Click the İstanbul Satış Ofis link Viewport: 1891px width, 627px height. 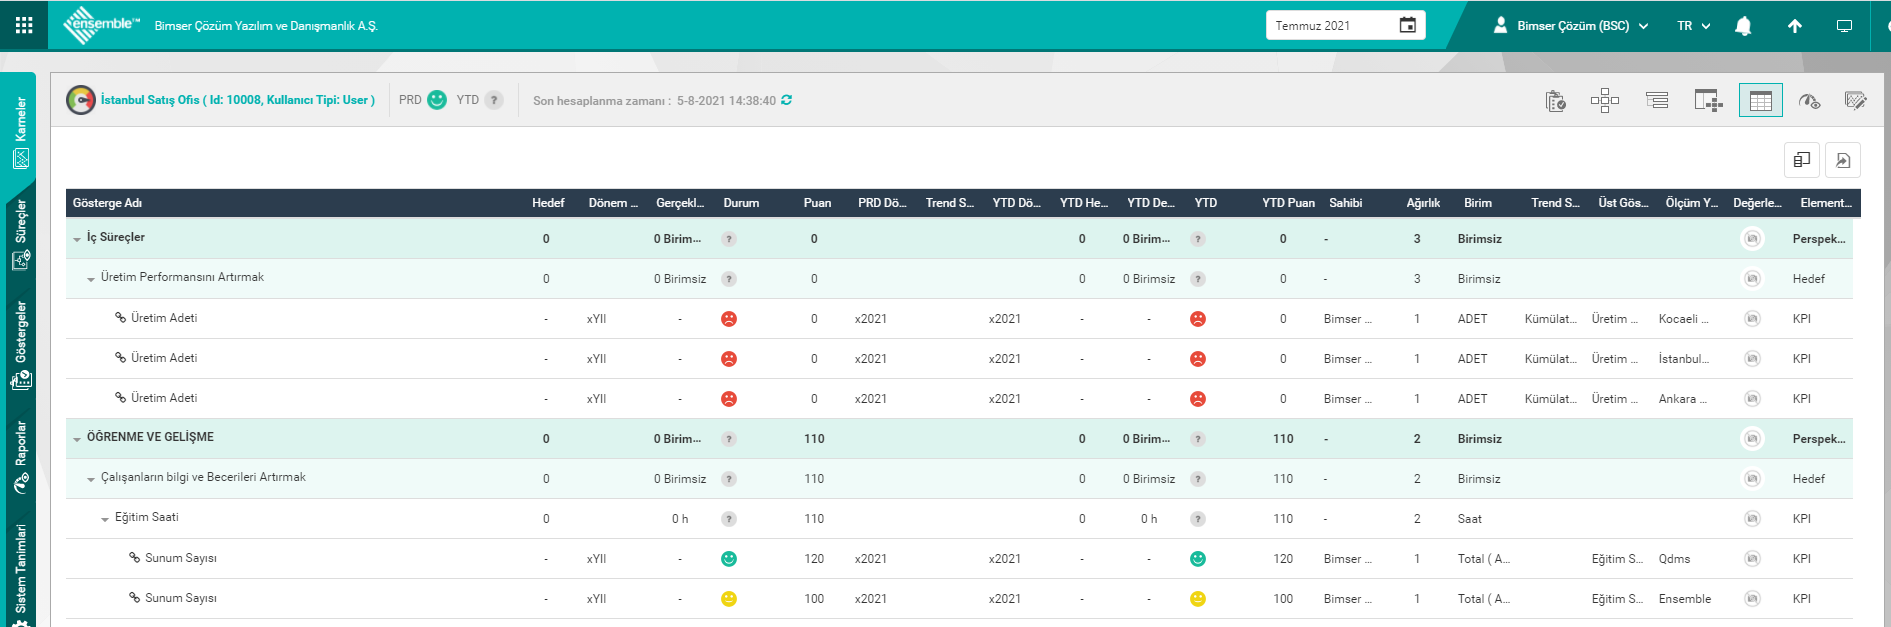pyautogui.click(x=237, y=100)
